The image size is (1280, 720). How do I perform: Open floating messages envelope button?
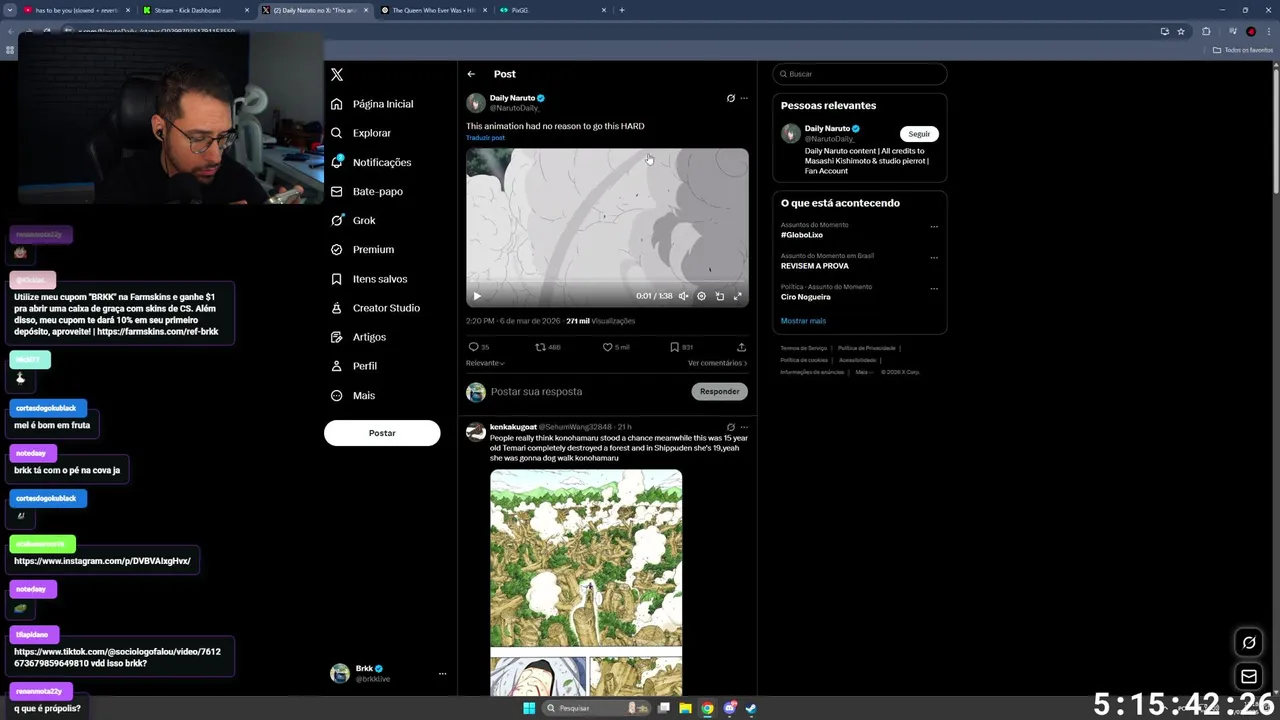pyautogui.click(x=1249, y=677)
